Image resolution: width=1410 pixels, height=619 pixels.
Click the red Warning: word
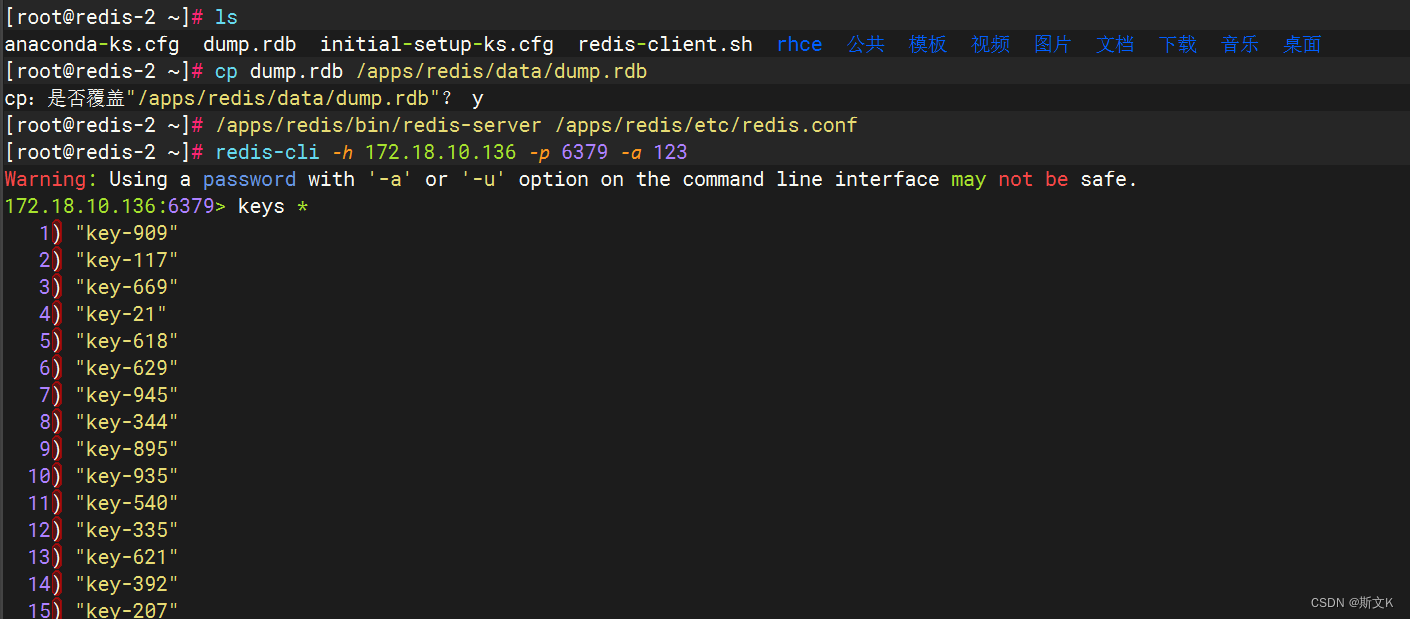click(x=51, y=179)
